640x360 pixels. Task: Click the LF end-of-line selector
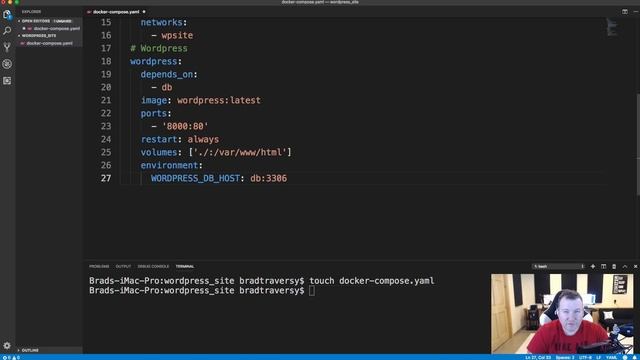tap(599, 358)
